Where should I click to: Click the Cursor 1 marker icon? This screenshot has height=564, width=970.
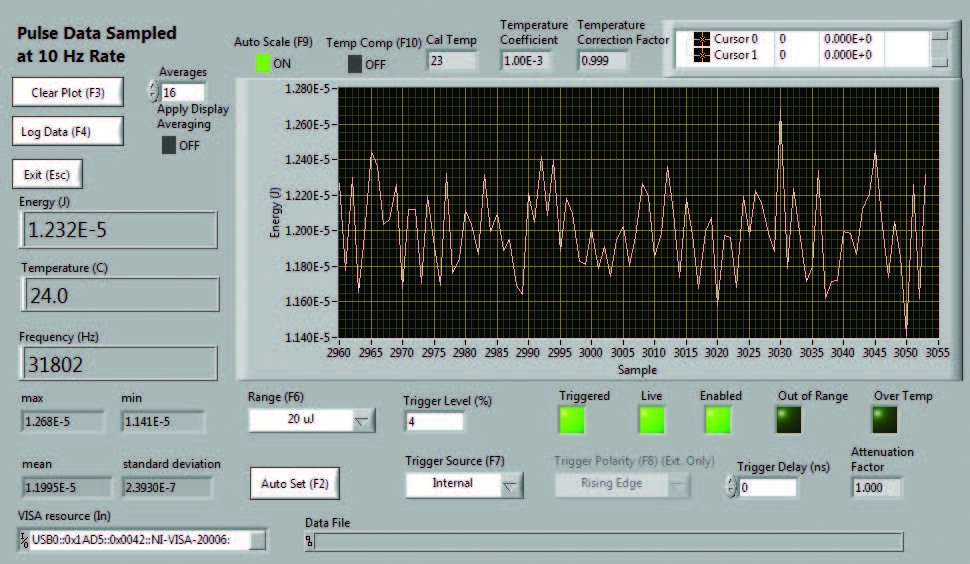[x=700, y=55]
